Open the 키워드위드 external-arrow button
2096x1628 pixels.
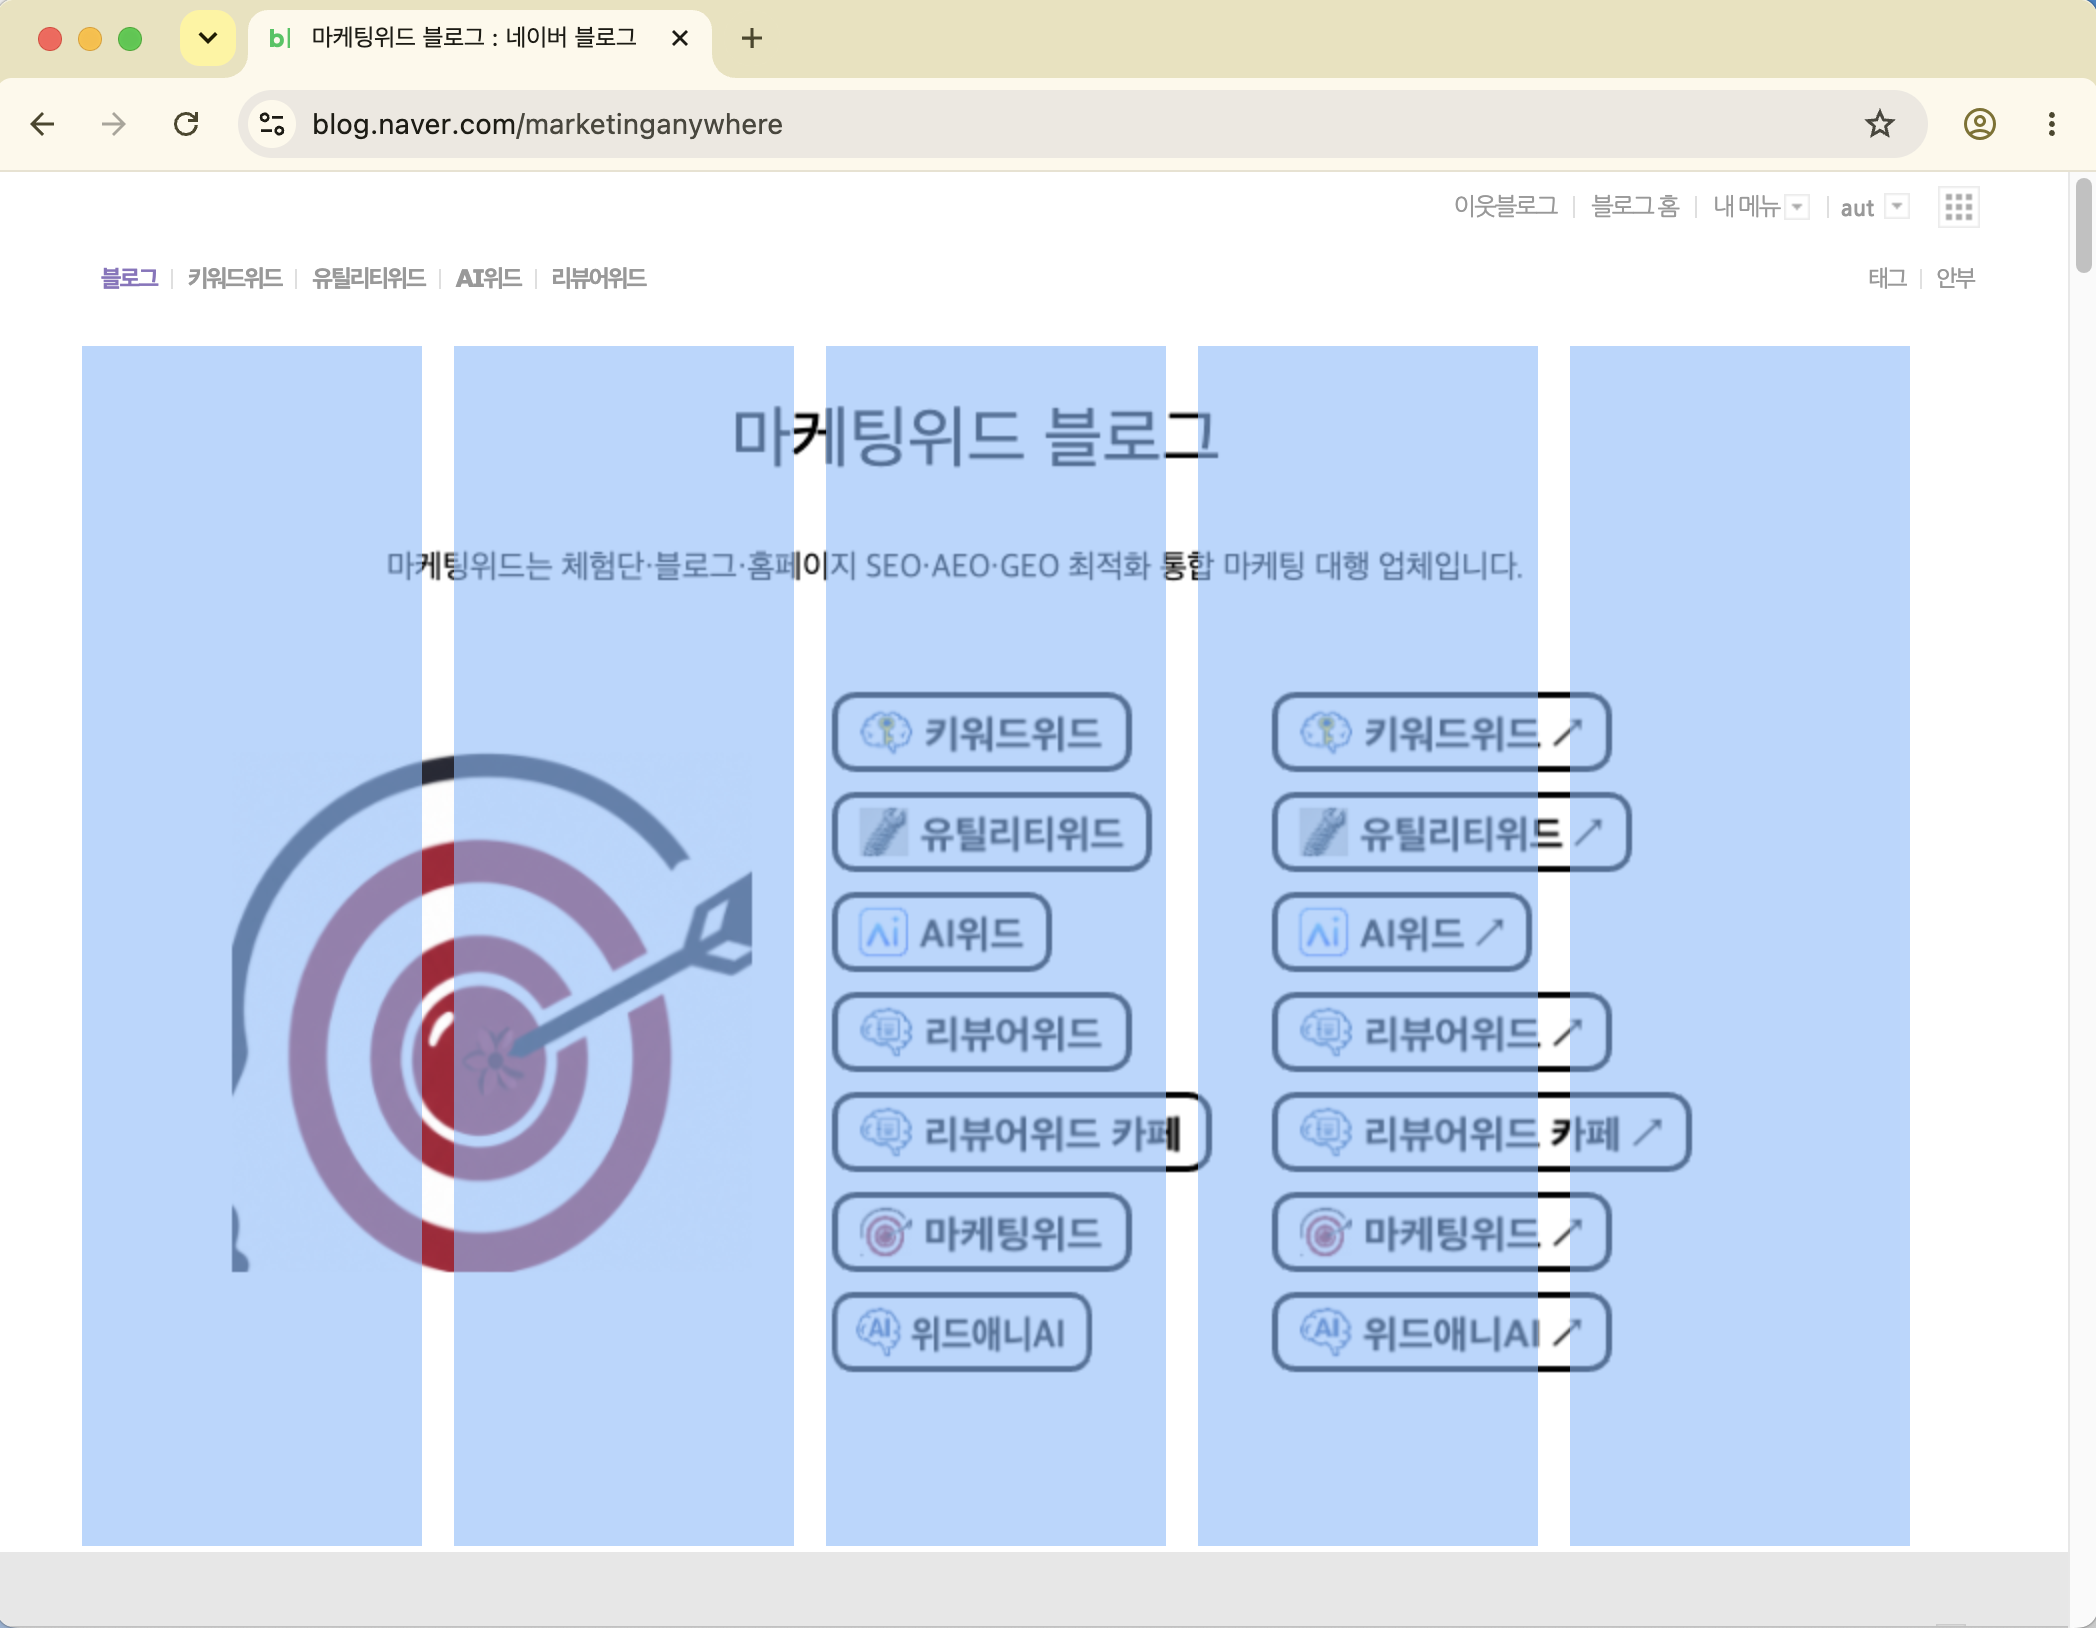(x=1441, y=732)
